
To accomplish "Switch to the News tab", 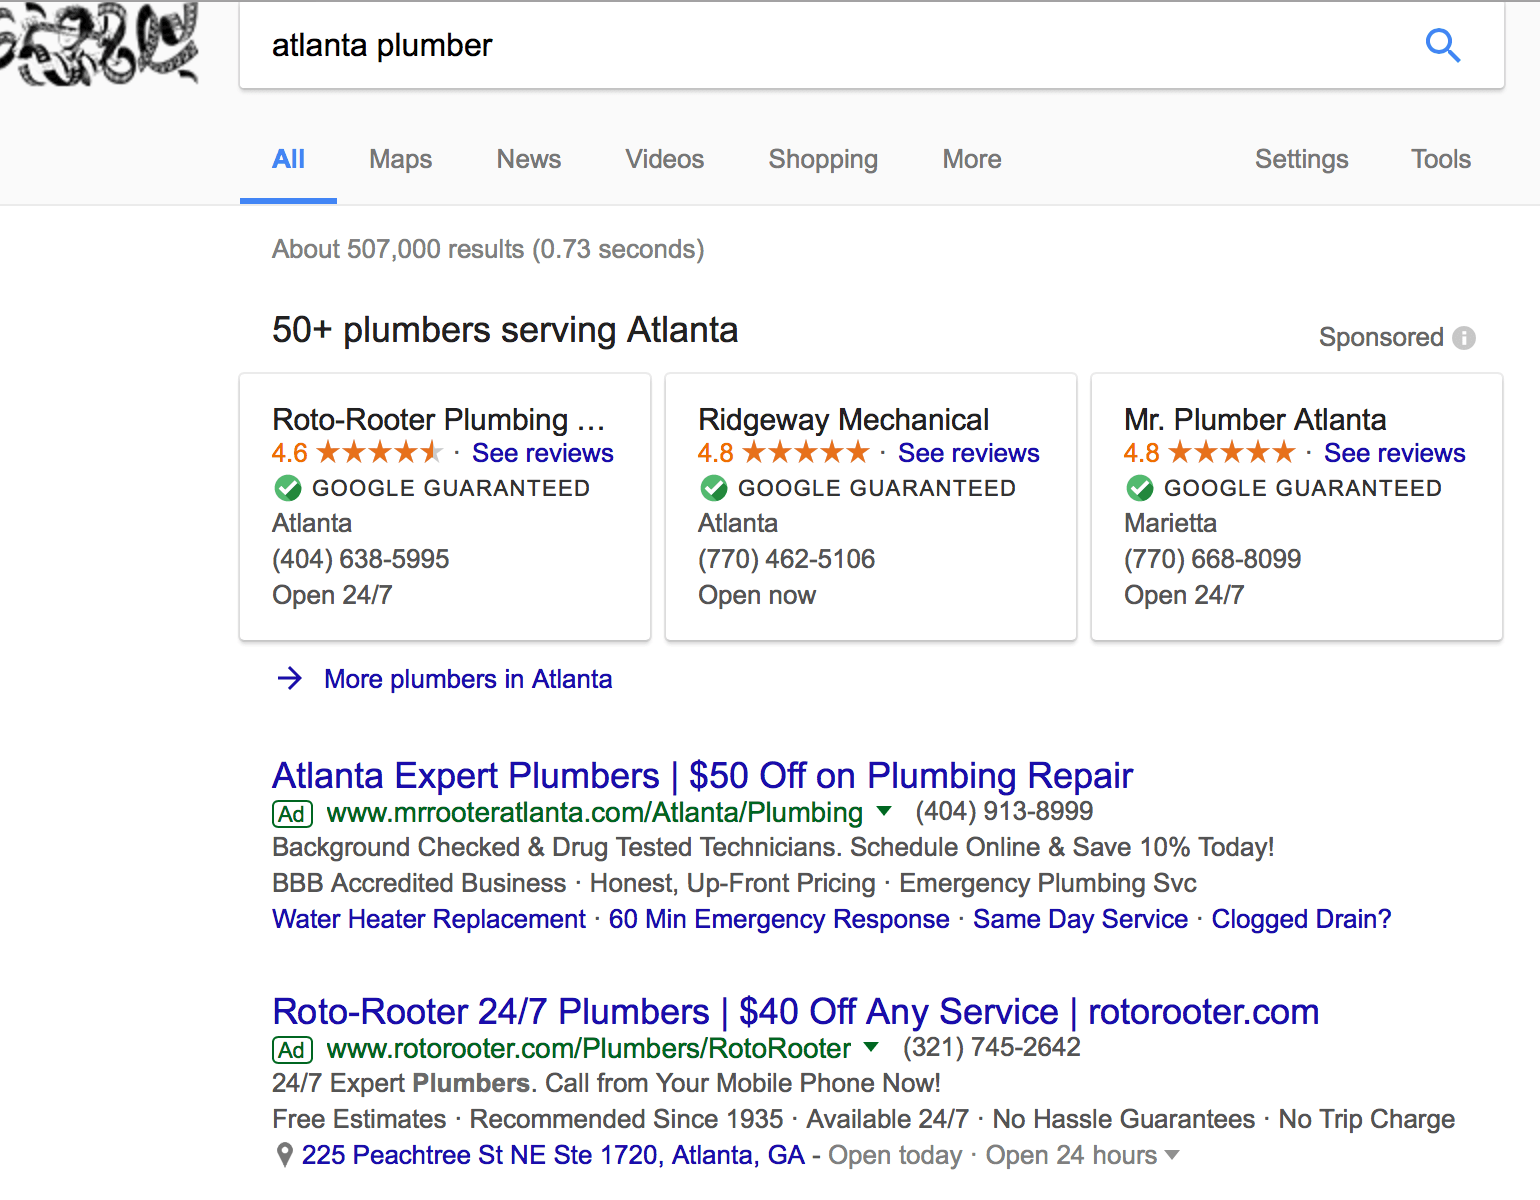I will point(529,159).
